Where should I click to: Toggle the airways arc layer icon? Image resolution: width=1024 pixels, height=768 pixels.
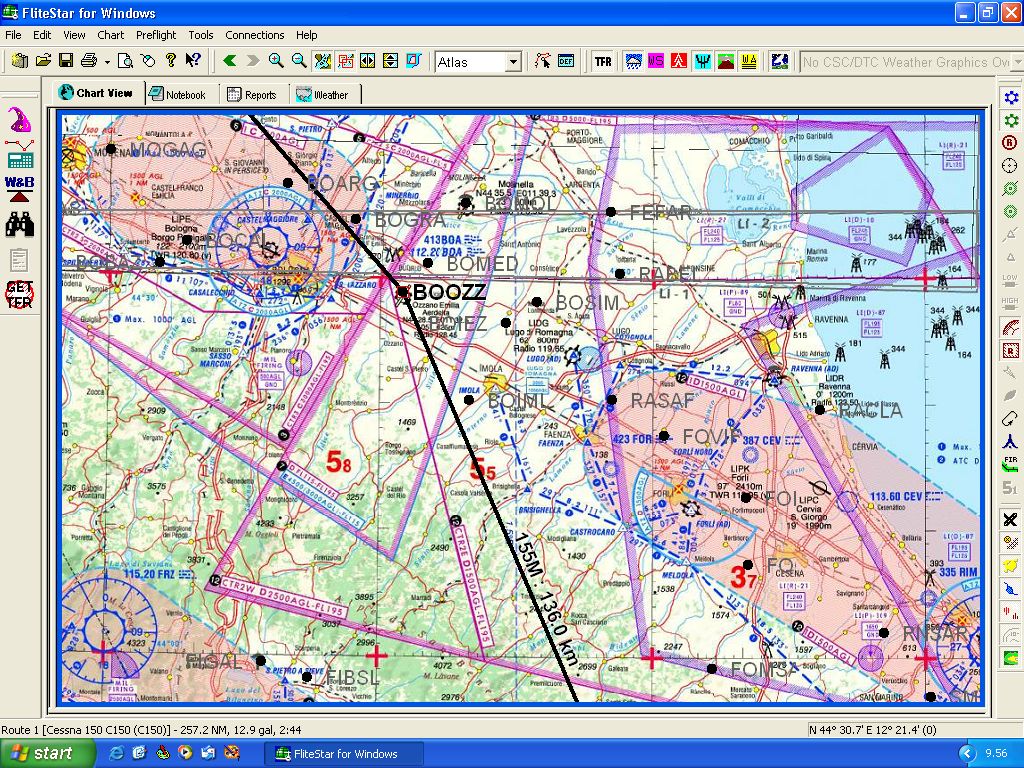(x=1010, y=327)
